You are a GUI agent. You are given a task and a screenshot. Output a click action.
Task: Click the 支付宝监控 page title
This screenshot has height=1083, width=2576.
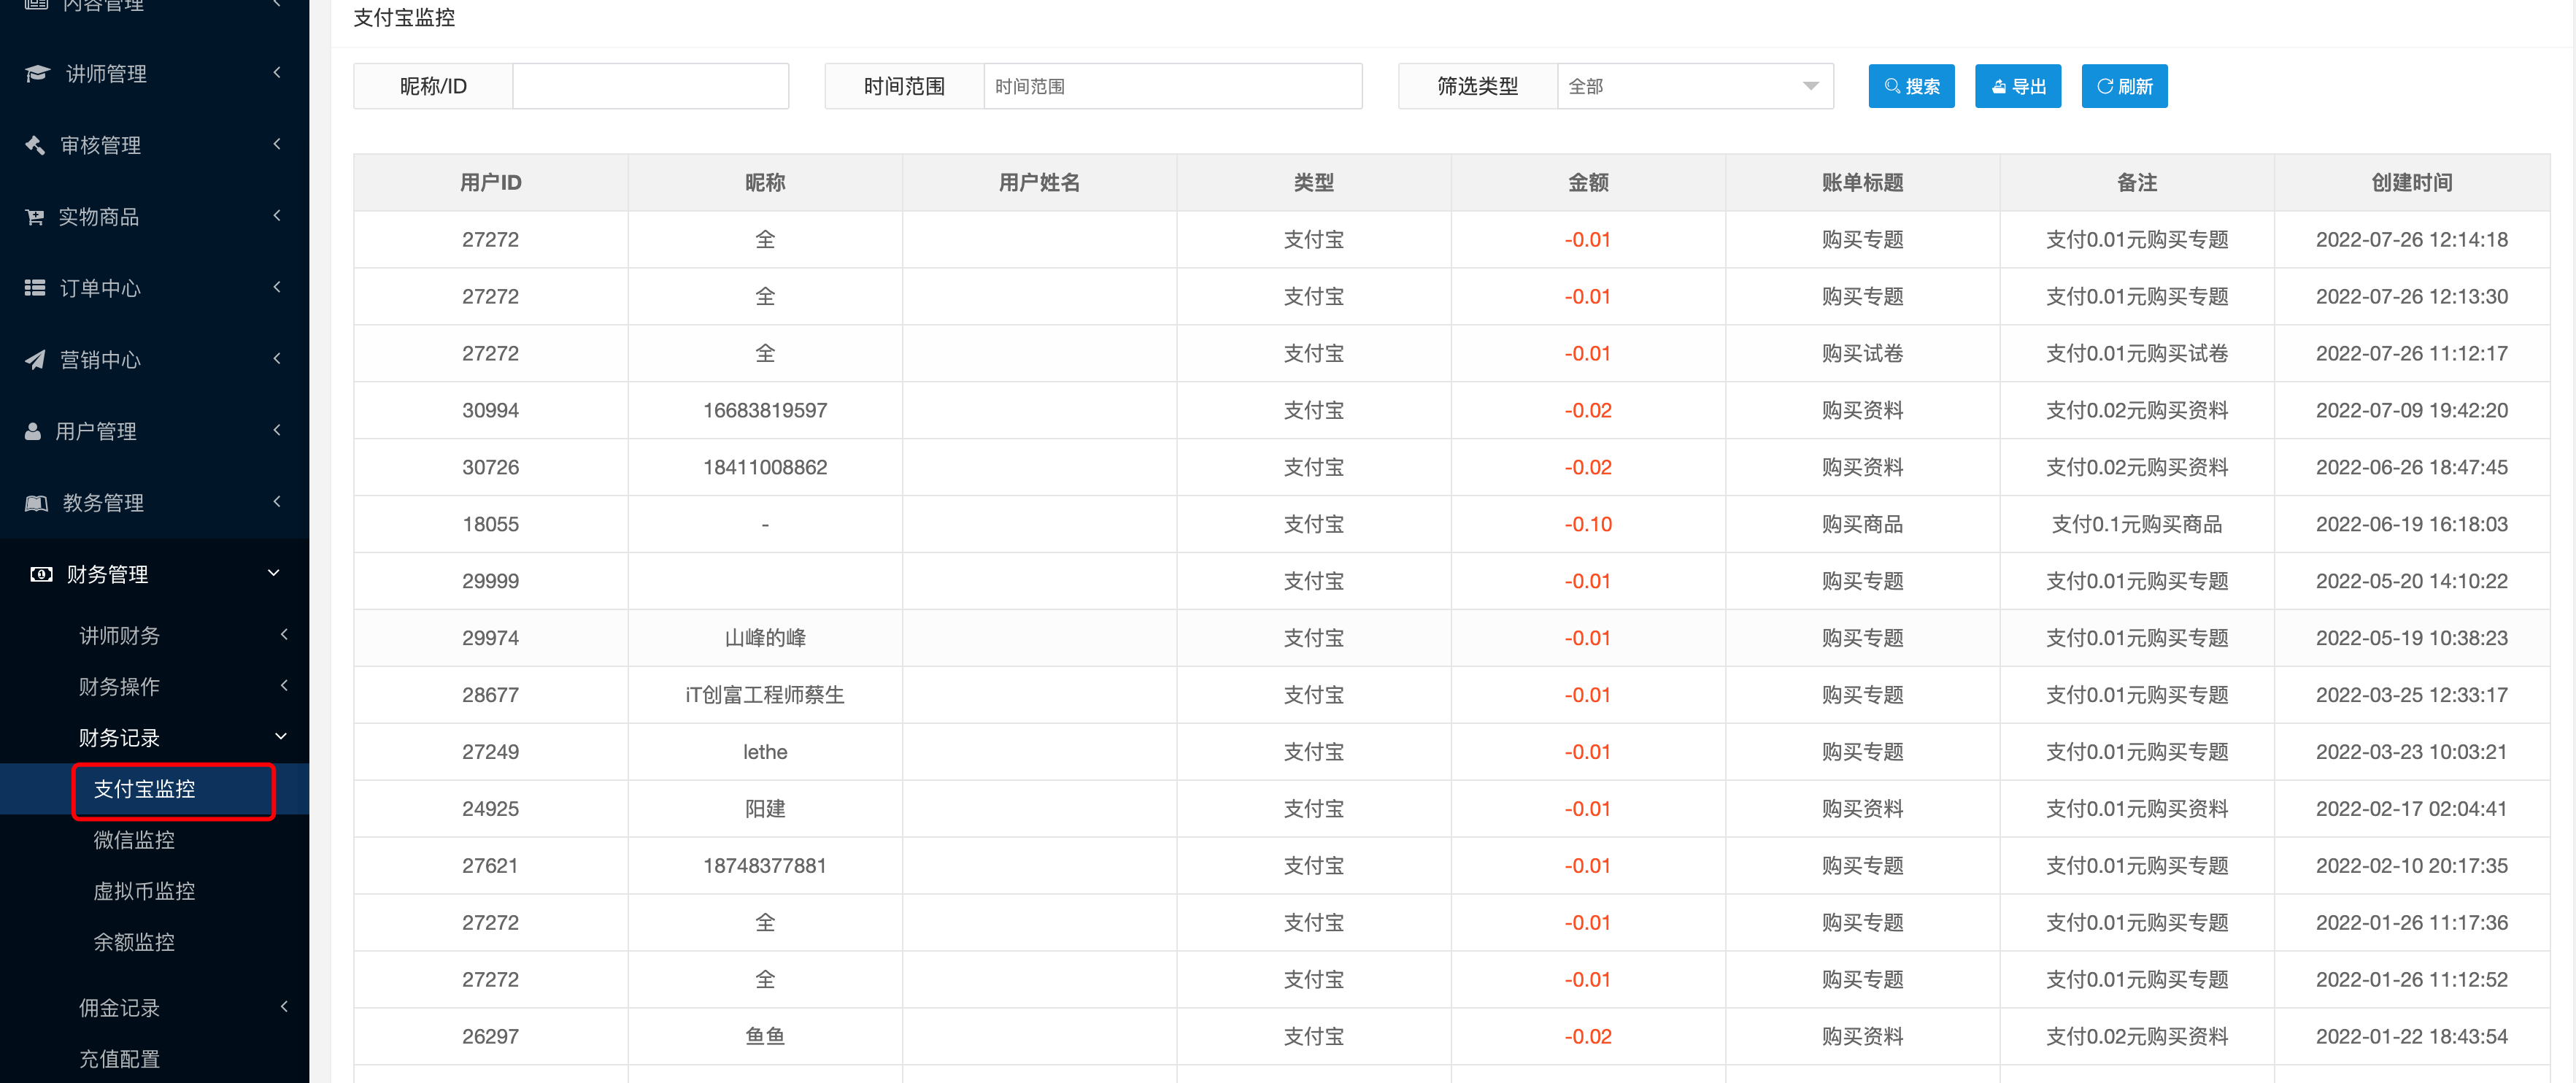(404, 17)
